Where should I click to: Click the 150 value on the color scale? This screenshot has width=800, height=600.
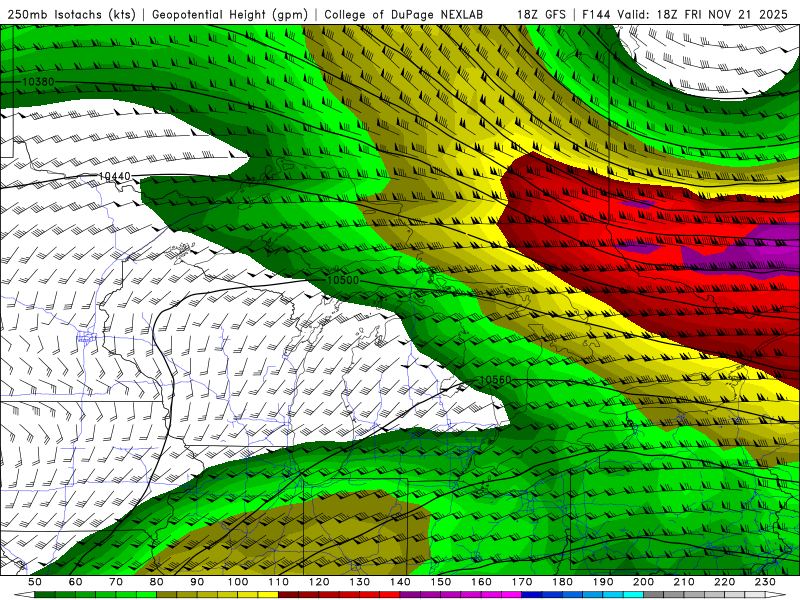click(x=441, y=582)
